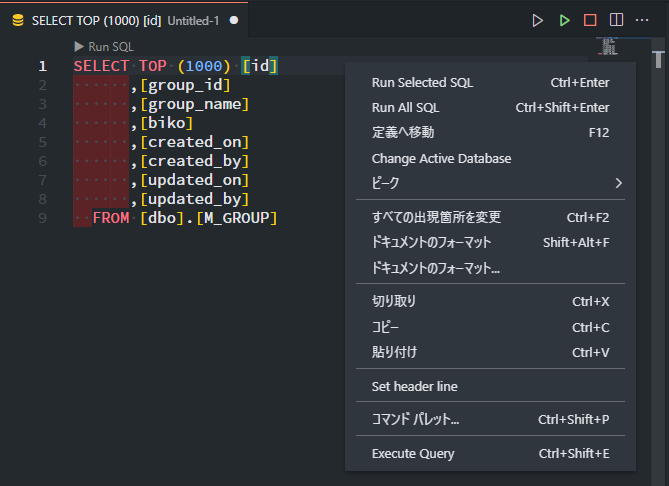
Task: Split the editor with the split icon
Action: 617,20
